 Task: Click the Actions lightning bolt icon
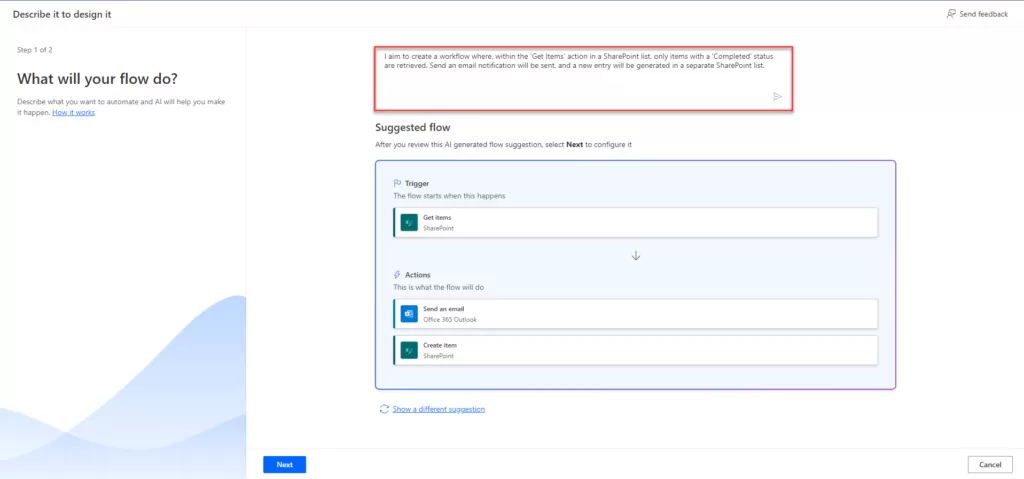click(397, 274)
